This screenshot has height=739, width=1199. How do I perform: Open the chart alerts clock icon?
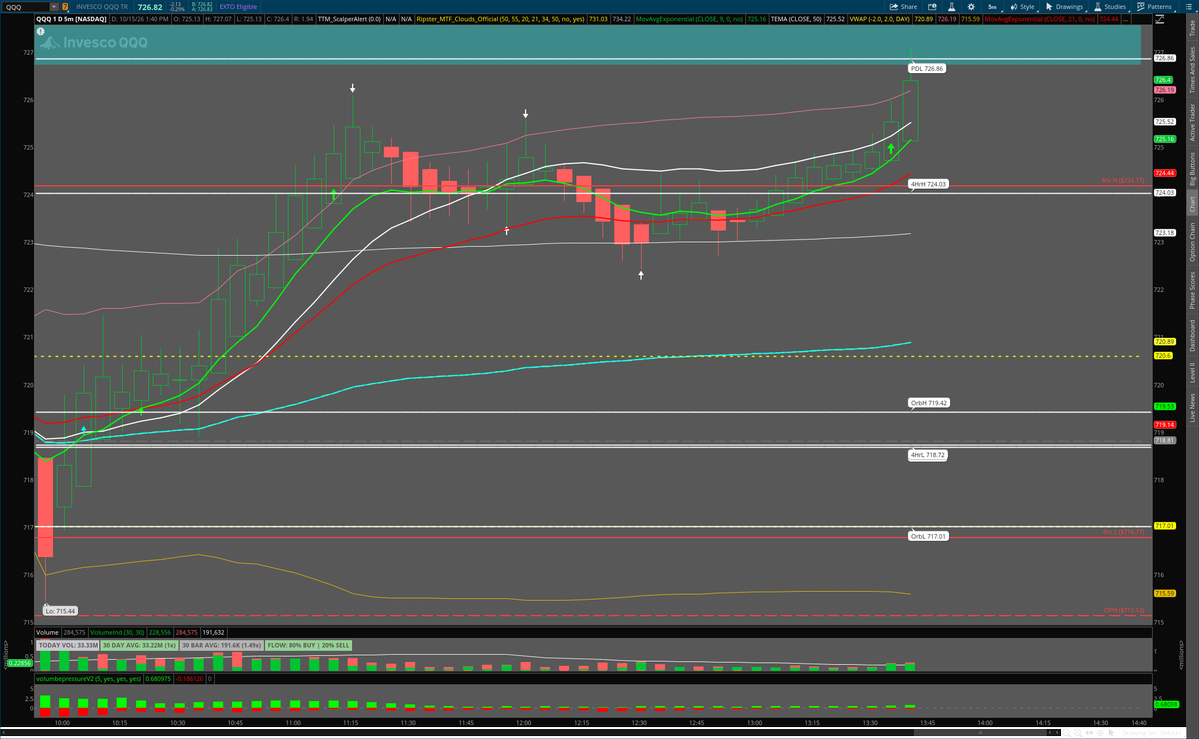point(932,7)
